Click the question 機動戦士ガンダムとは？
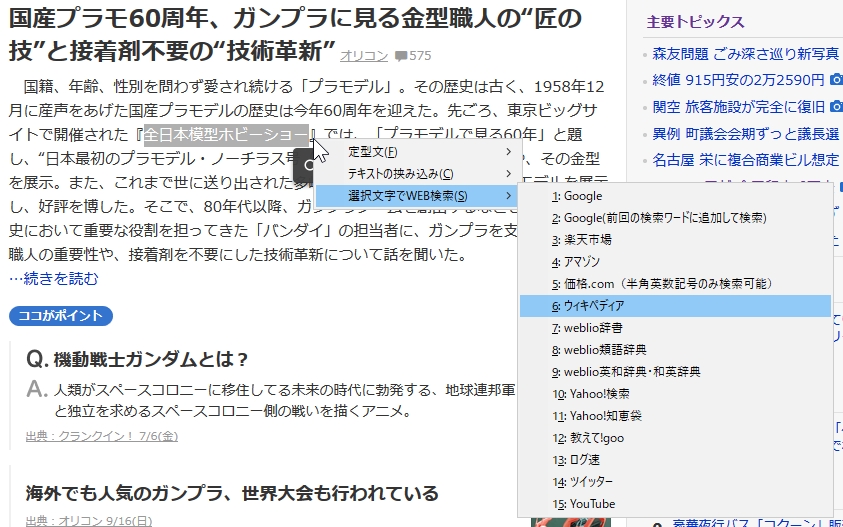The width and height of the screenshot is (843, 527). tap(151, 359)
